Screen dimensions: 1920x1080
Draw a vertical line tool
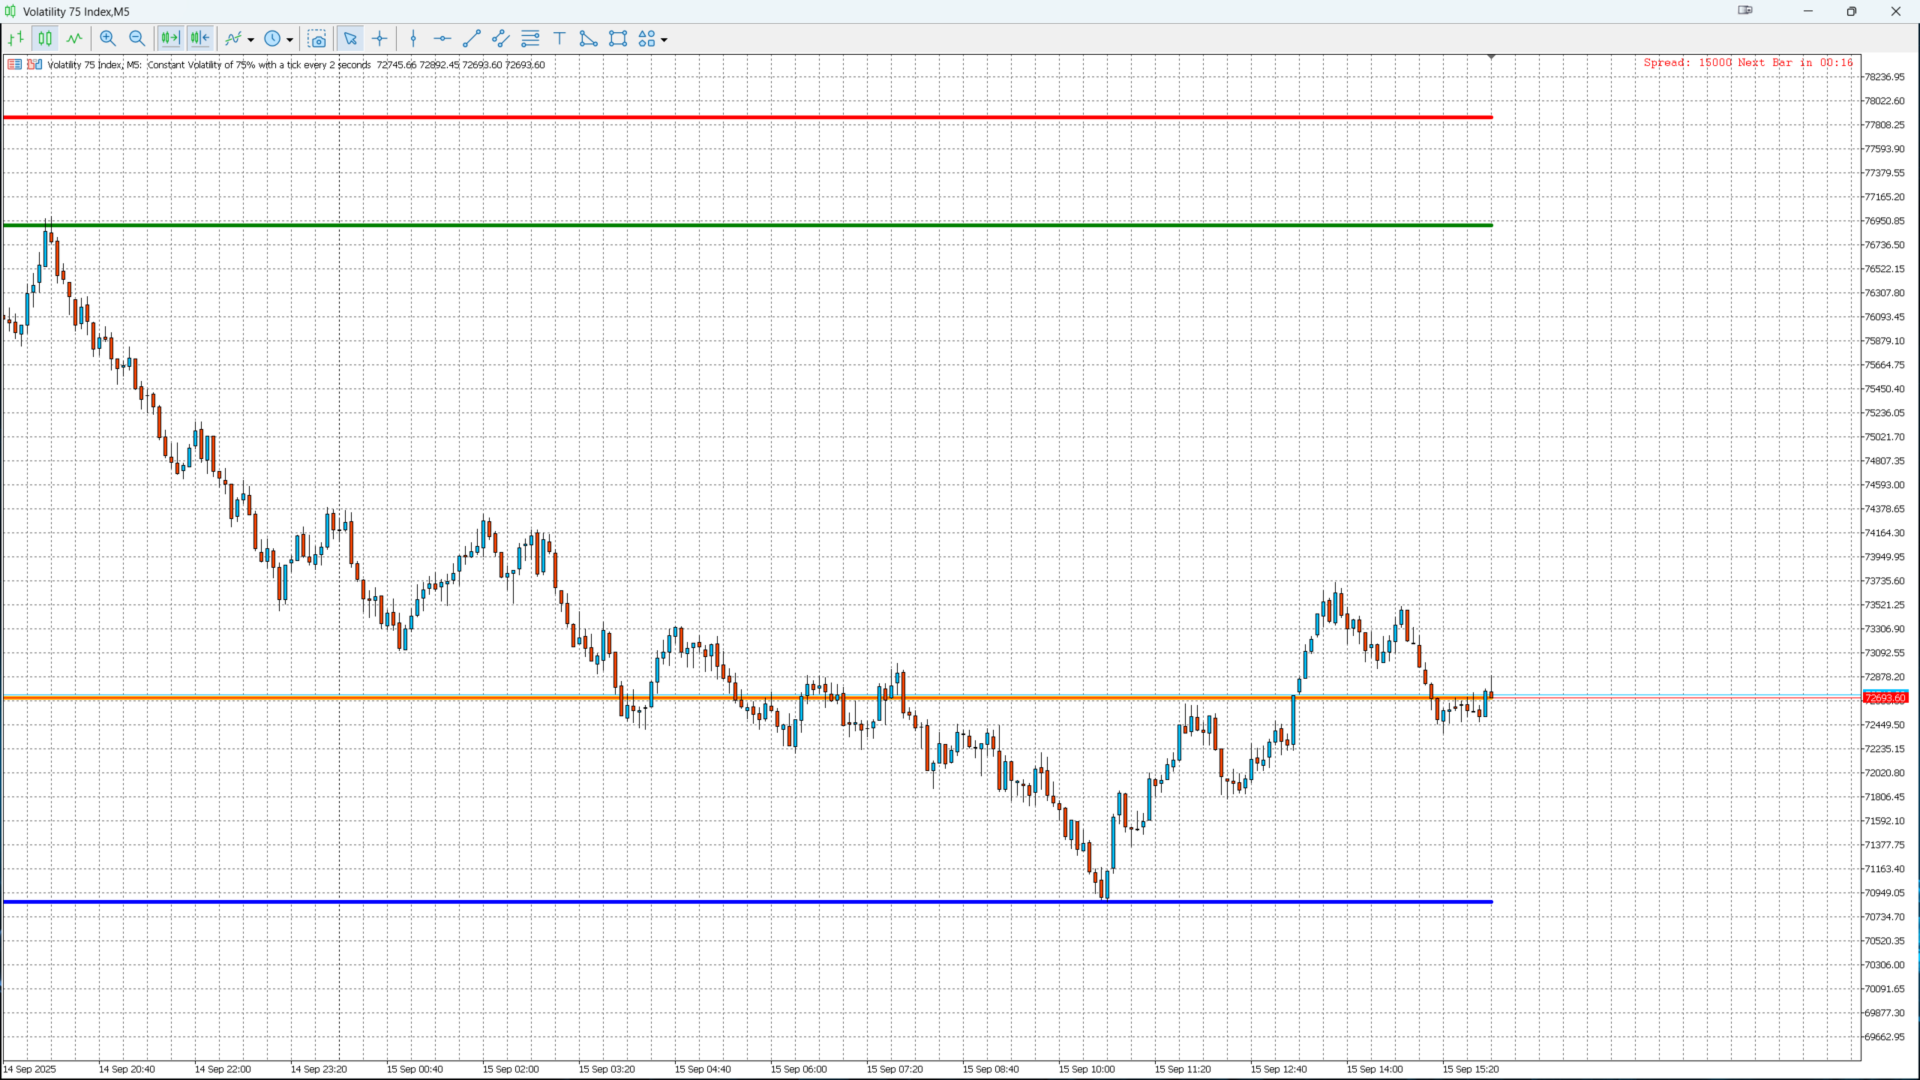coord(413,39)
